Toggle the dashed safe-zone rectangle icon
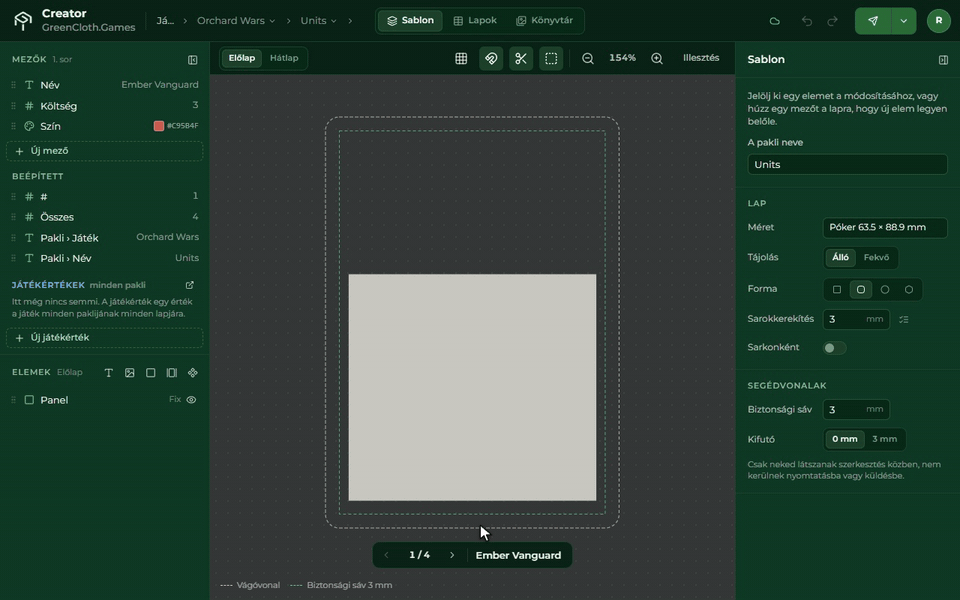Image resolution: width=960 pixels, height=600 pixels. (x=551, y=58)
